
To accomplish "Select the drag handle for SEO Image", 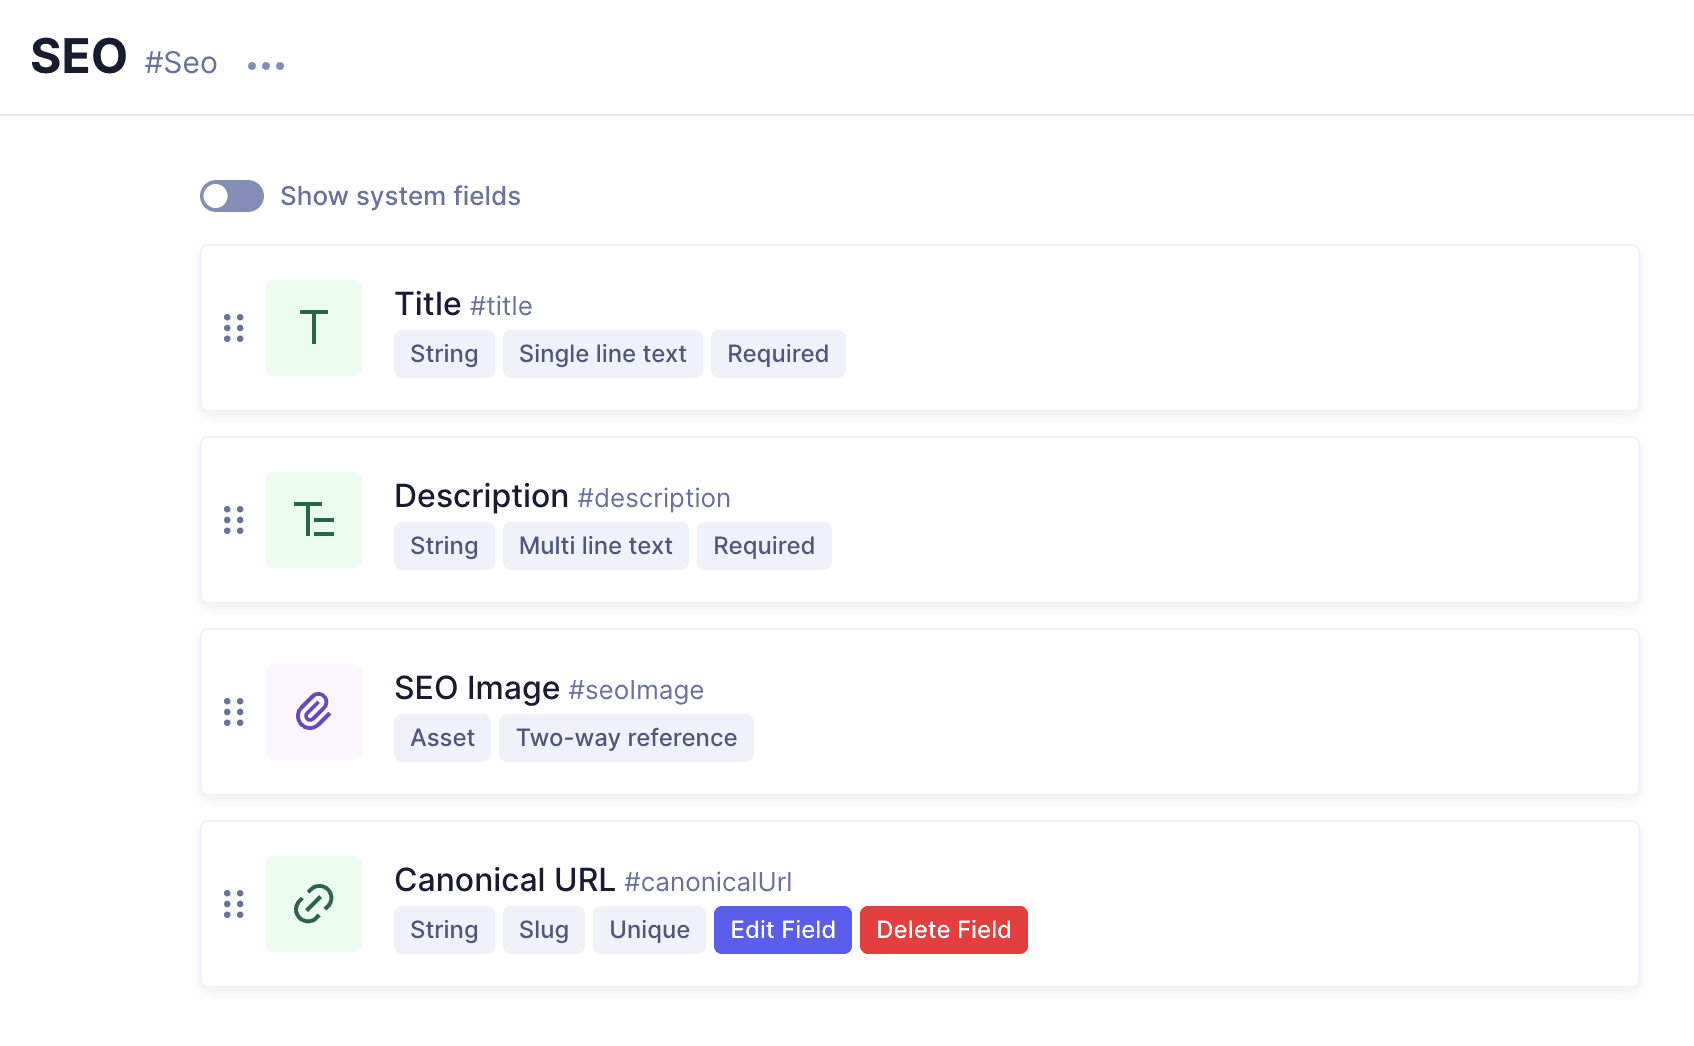I will click(234, 712).
